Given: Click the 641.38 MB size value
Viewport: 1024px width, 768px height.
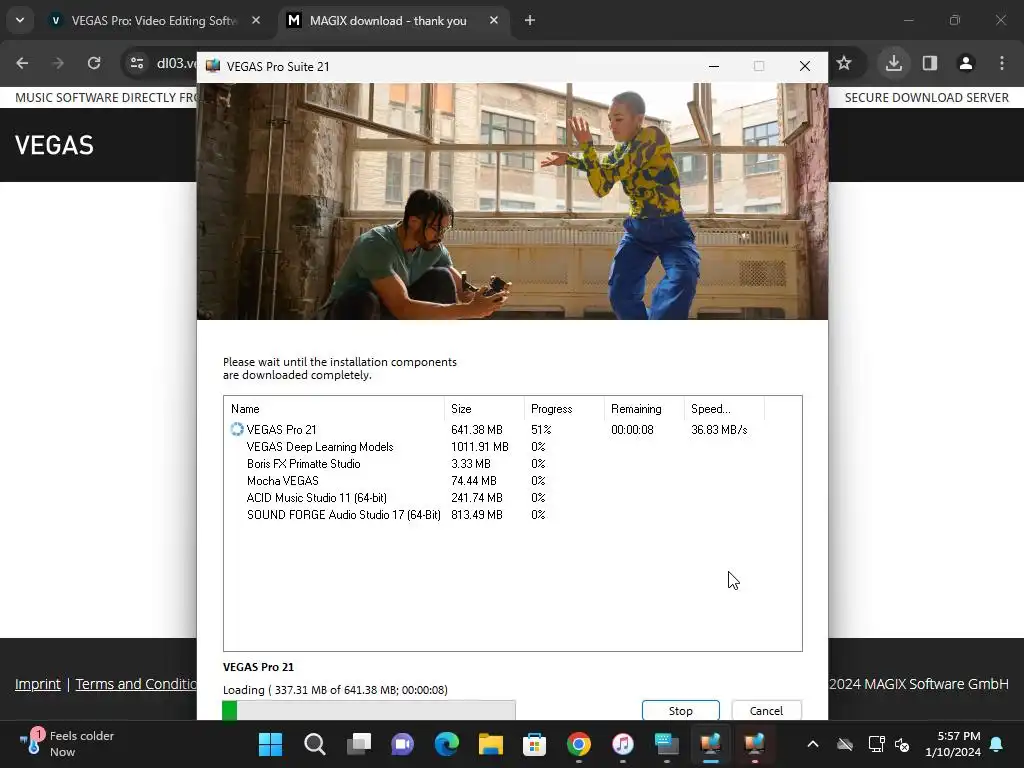Looking at the screenshot, I should point(477,430).
